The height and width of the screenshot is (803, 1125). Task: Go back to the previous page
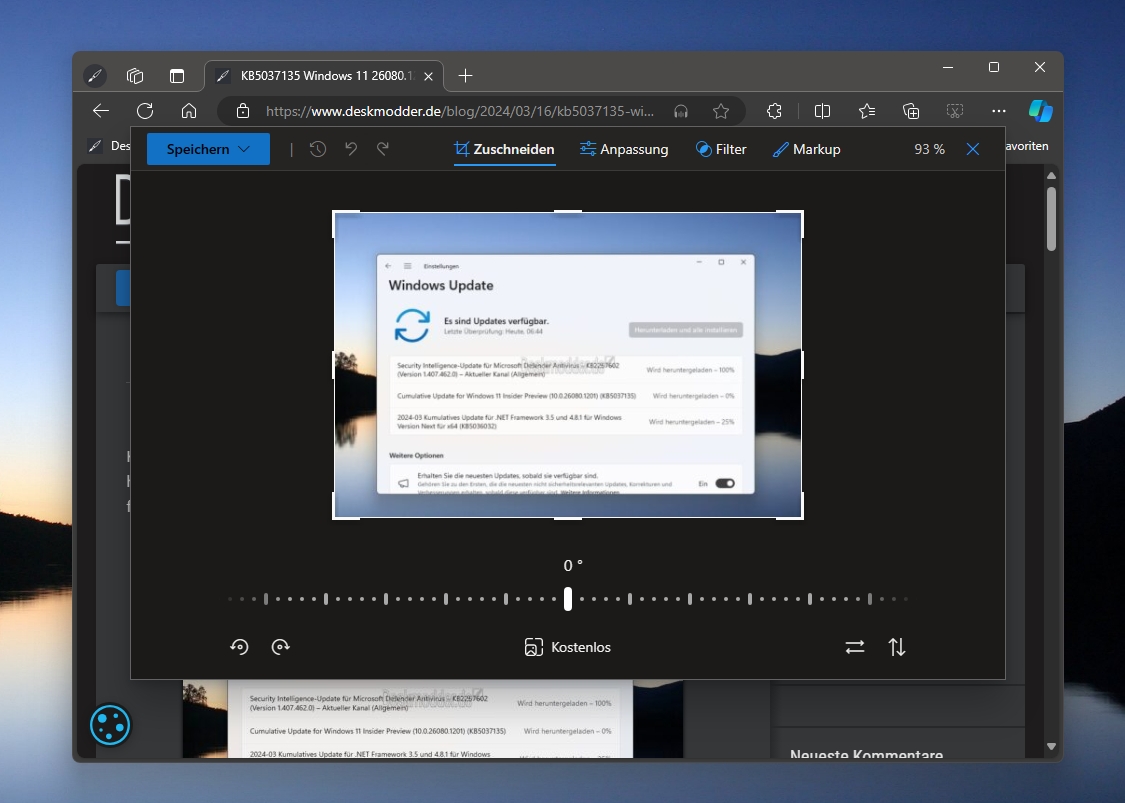click(101, 111)
